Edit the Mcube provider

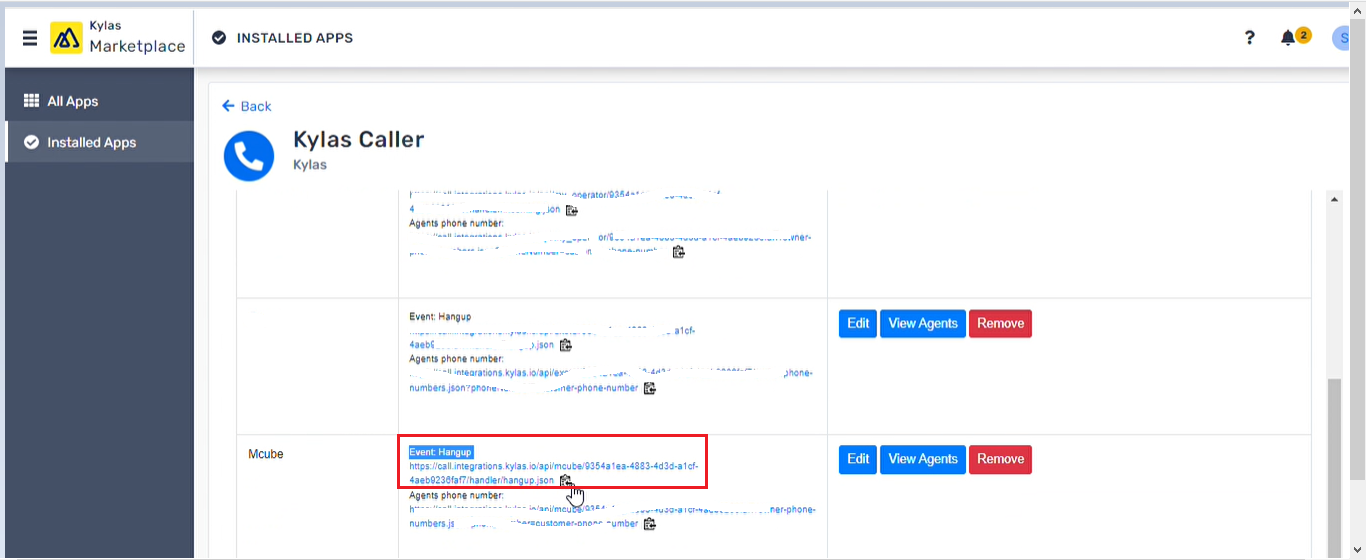[858, 459]
